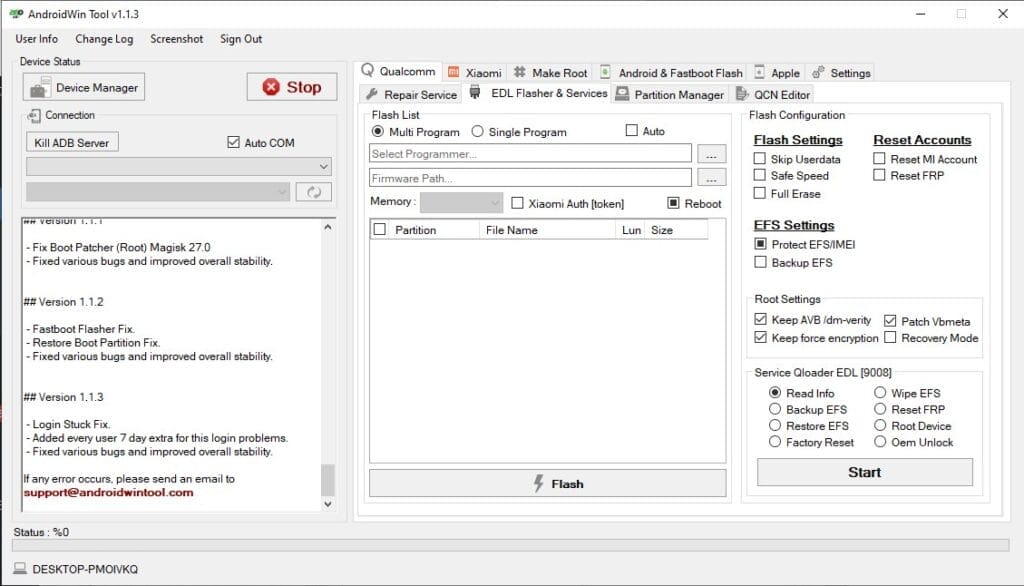Open the Settings tab with gear icon
The image size is (1024, 586).
[841, 72]
